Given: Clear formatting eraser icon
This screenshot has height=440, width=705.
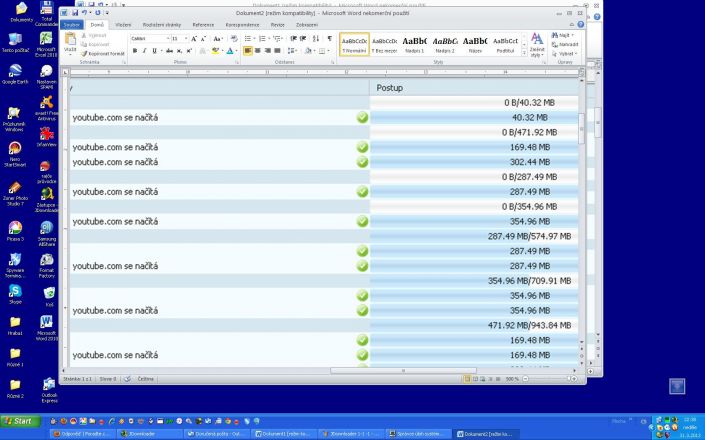Looking at the screenshot, I should [x=234, y=39].
